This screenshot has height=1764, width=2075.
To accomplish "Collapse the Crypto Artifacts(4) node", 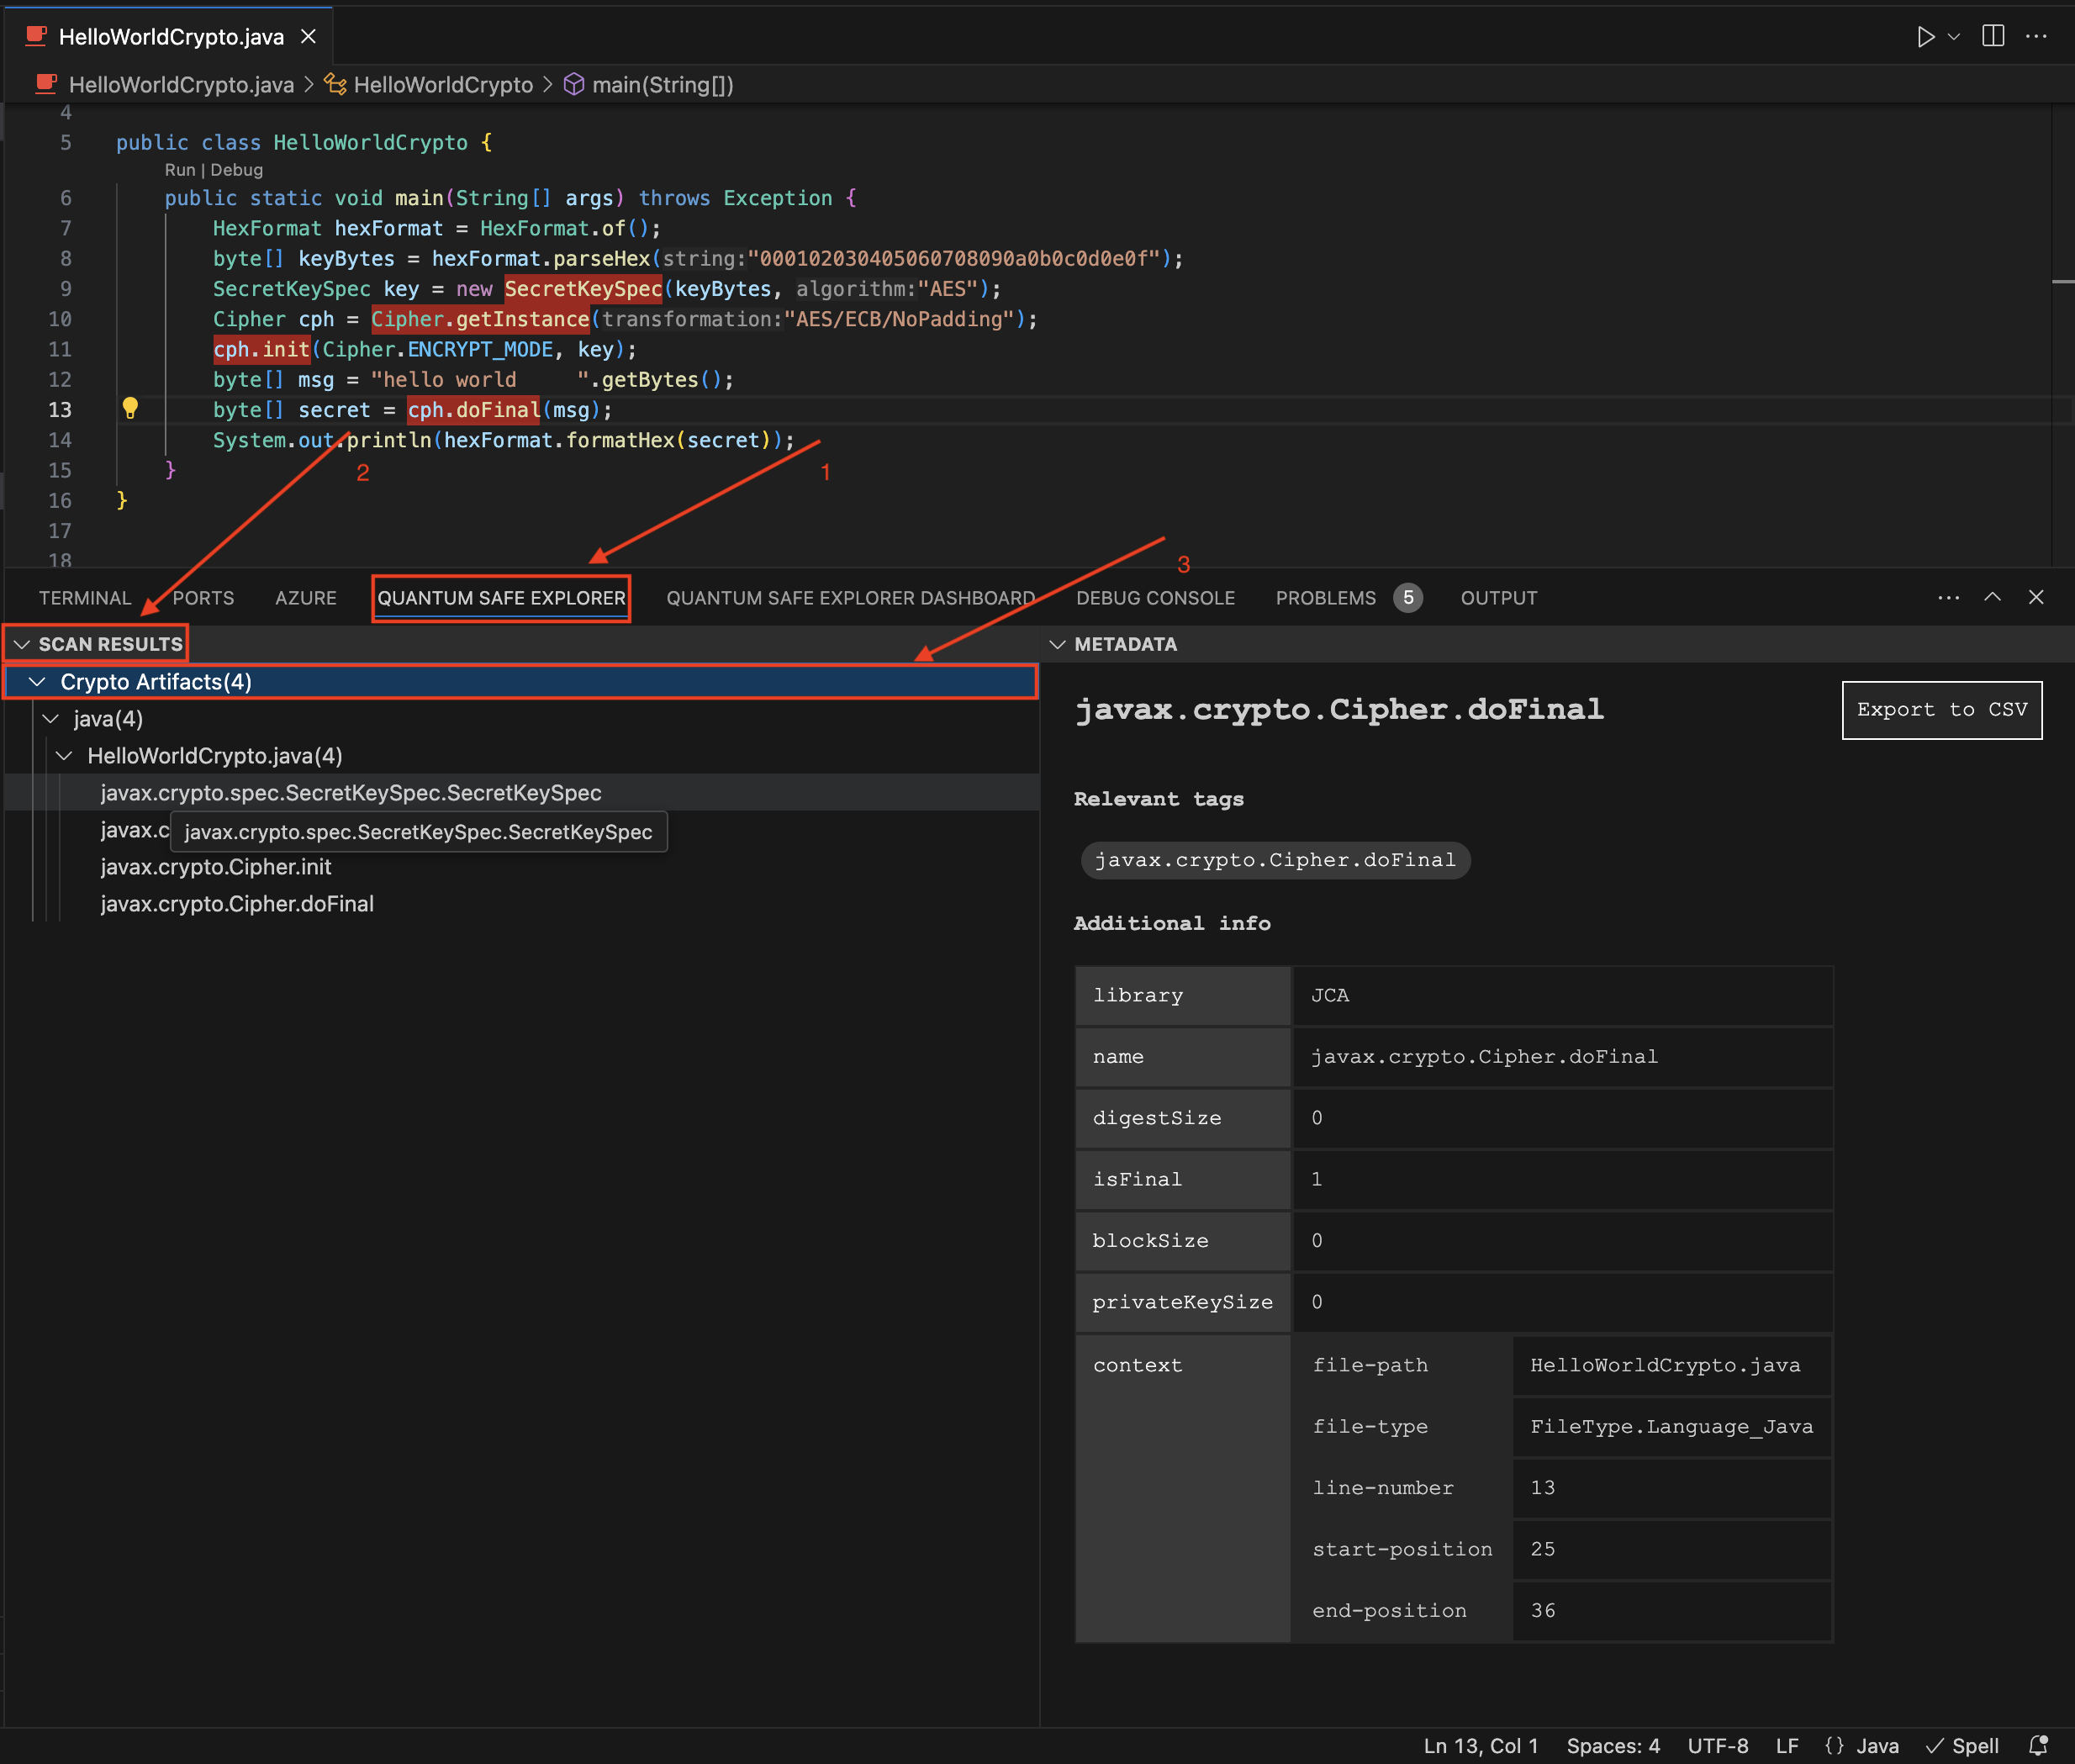I will tap(38, 682).
